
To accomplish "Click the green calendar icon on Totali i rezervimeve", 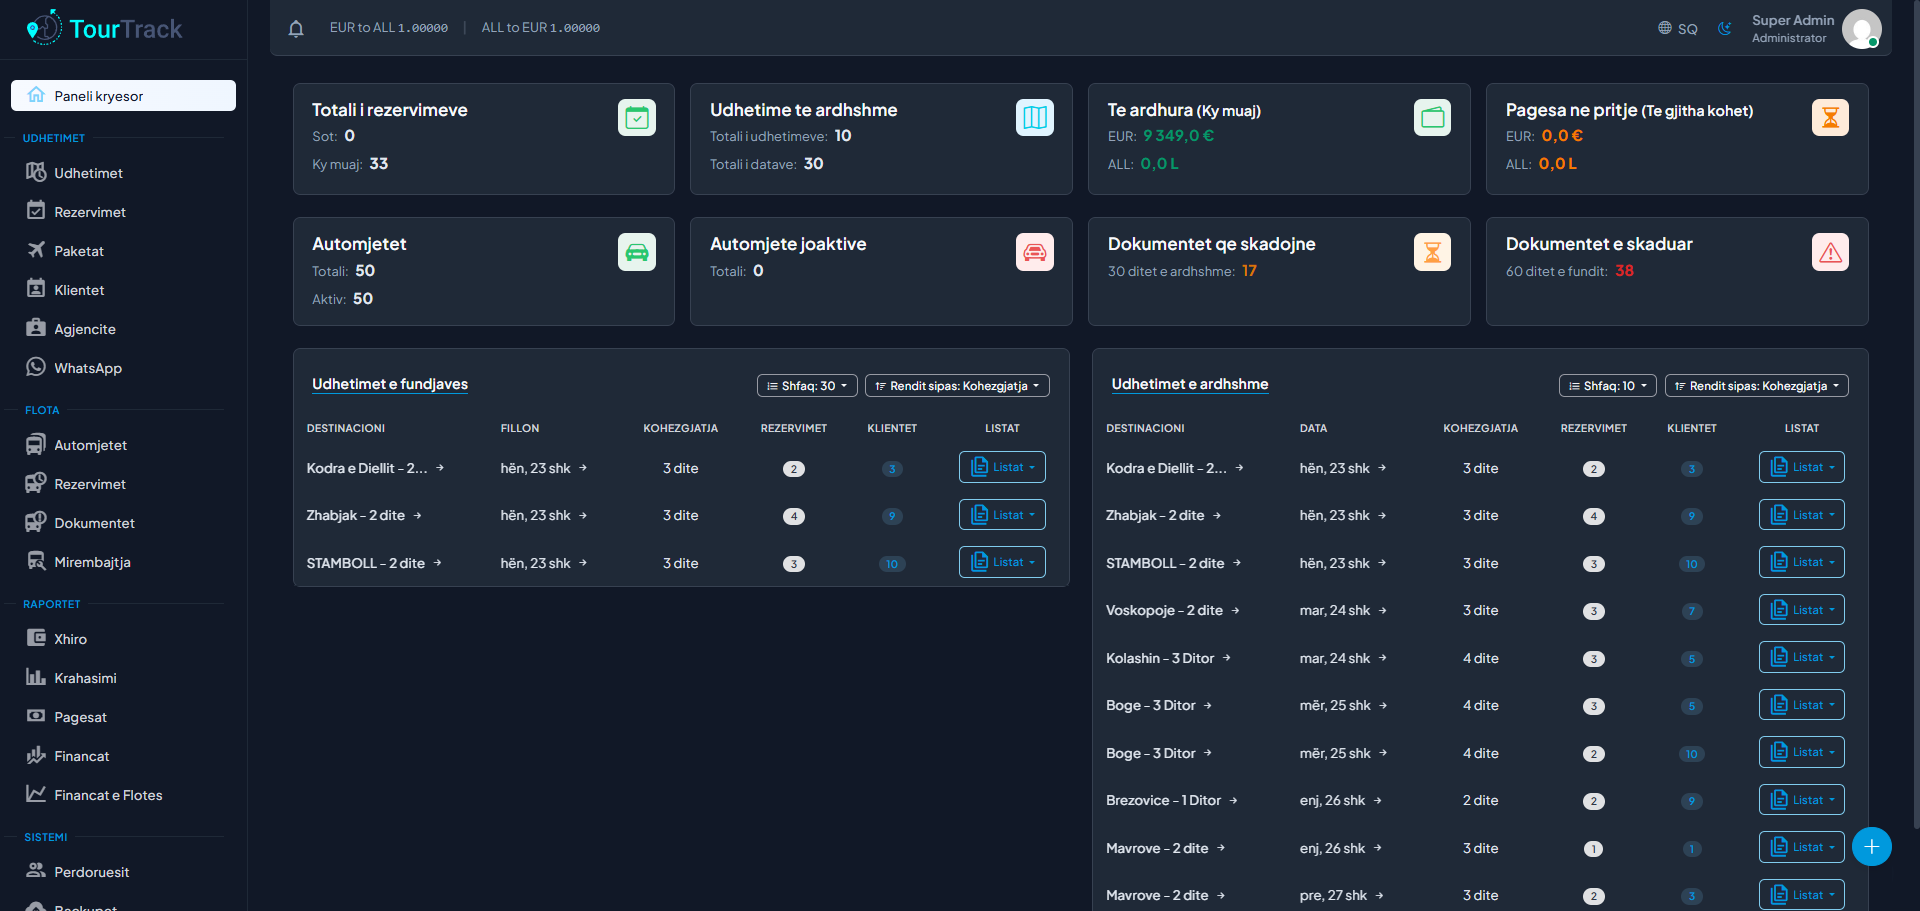I will [636, 118].
